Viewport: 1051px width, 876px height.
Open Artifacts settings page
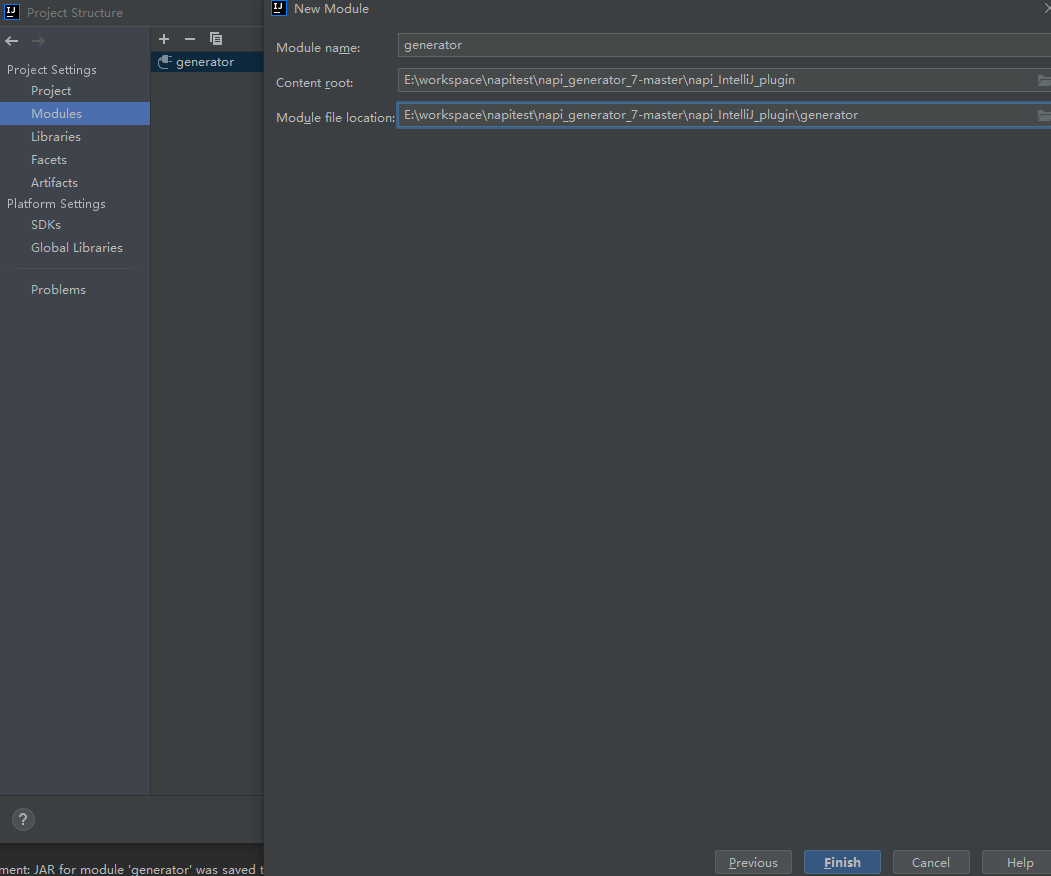pos(54,182)
